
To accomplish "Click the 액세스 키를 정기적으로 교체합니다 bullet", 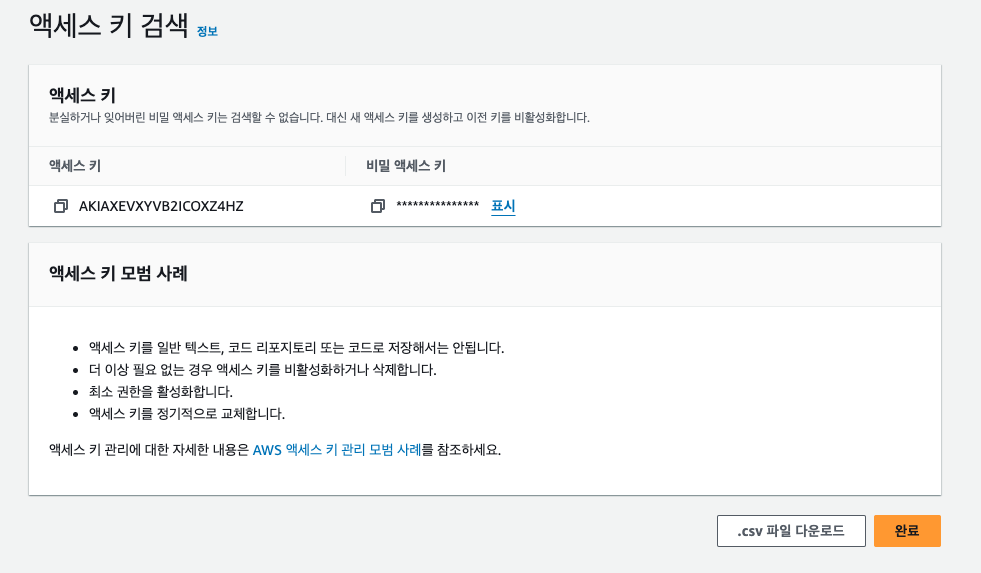I will point(187,414).
